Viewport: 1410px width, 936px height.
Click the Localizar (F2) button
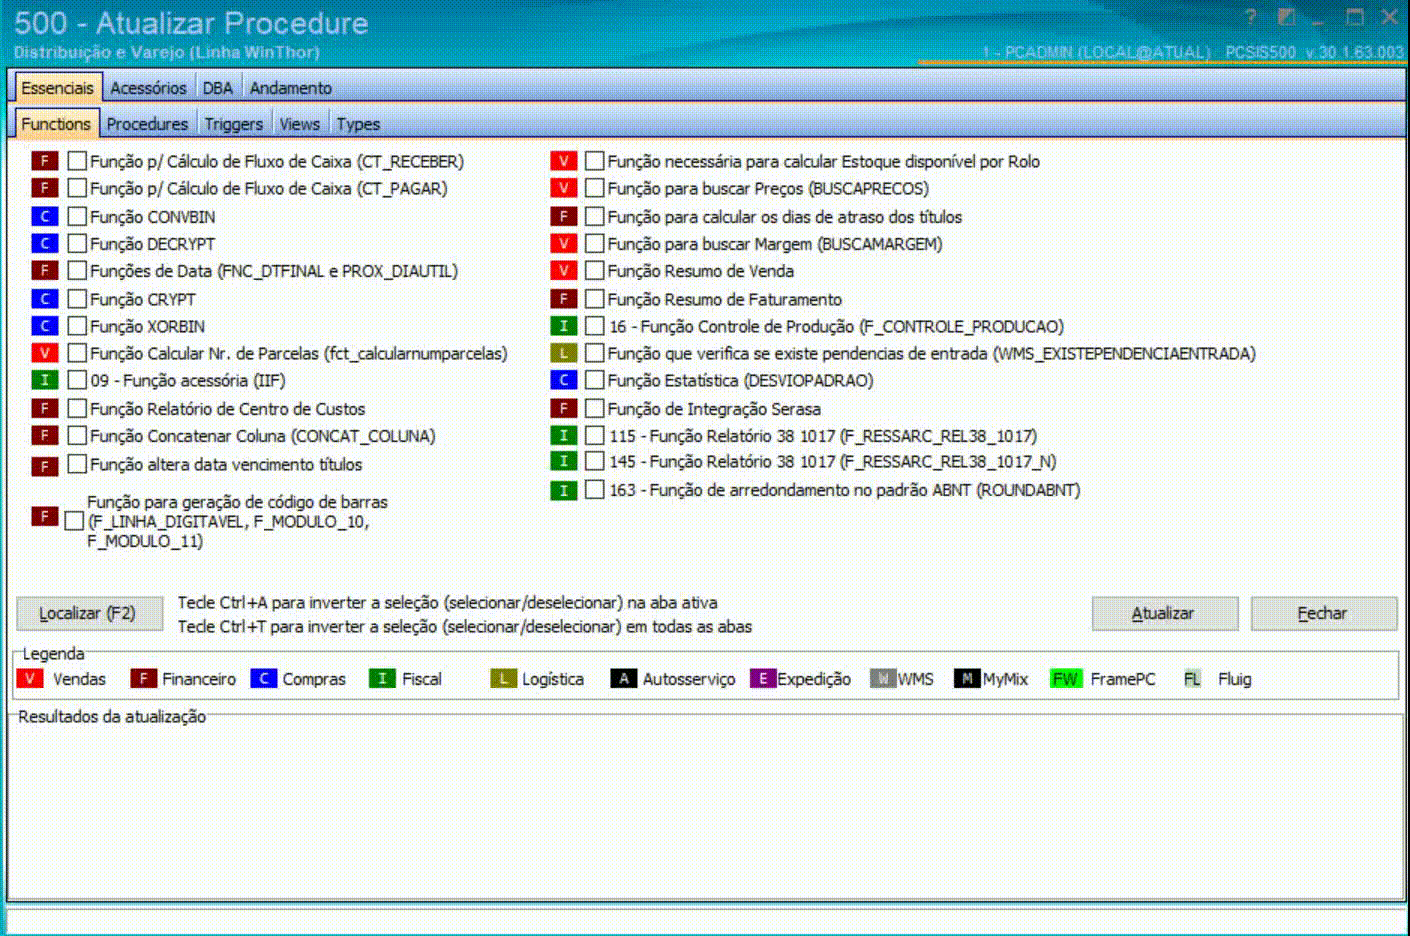(89, 613)
